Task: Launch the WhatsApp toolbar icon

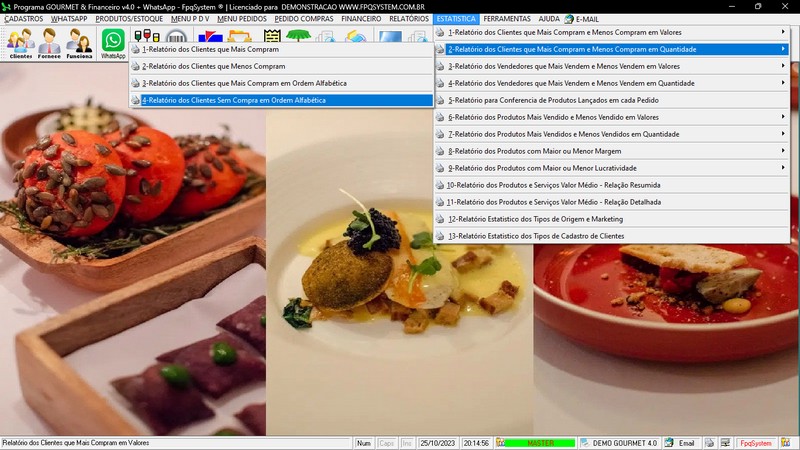Action: [113, 43]
